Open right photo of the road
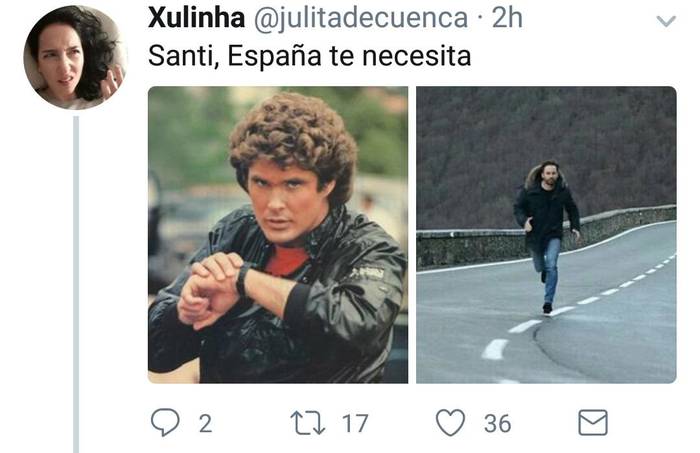 click(x=546, y=235)
